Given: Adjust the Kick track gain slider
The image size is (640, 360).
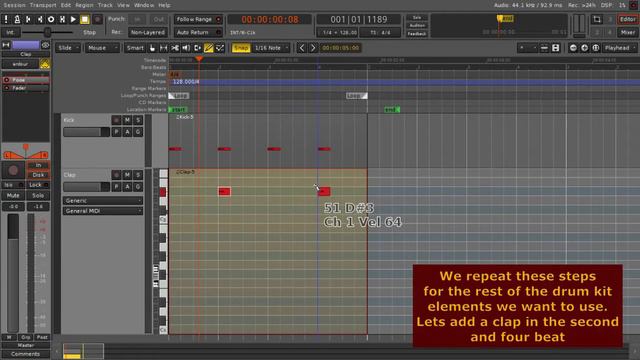Looking at the screenshot, I should click(x=86, y=132).
